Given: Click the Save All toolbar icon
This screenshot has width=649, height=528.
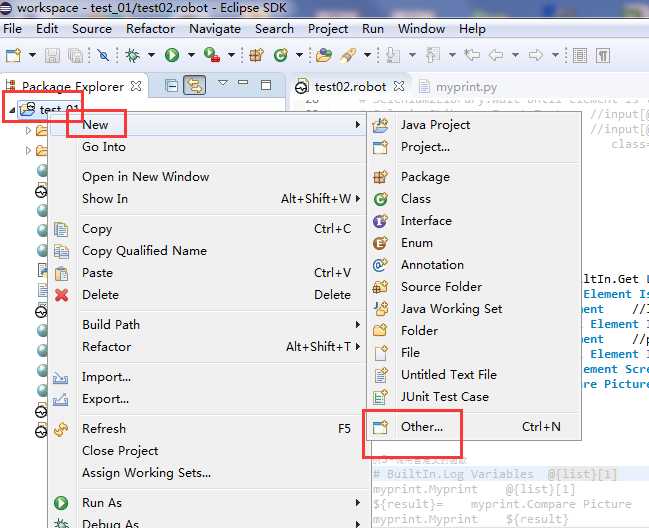Looking at the screenshot, I should (x=75, y=55).
